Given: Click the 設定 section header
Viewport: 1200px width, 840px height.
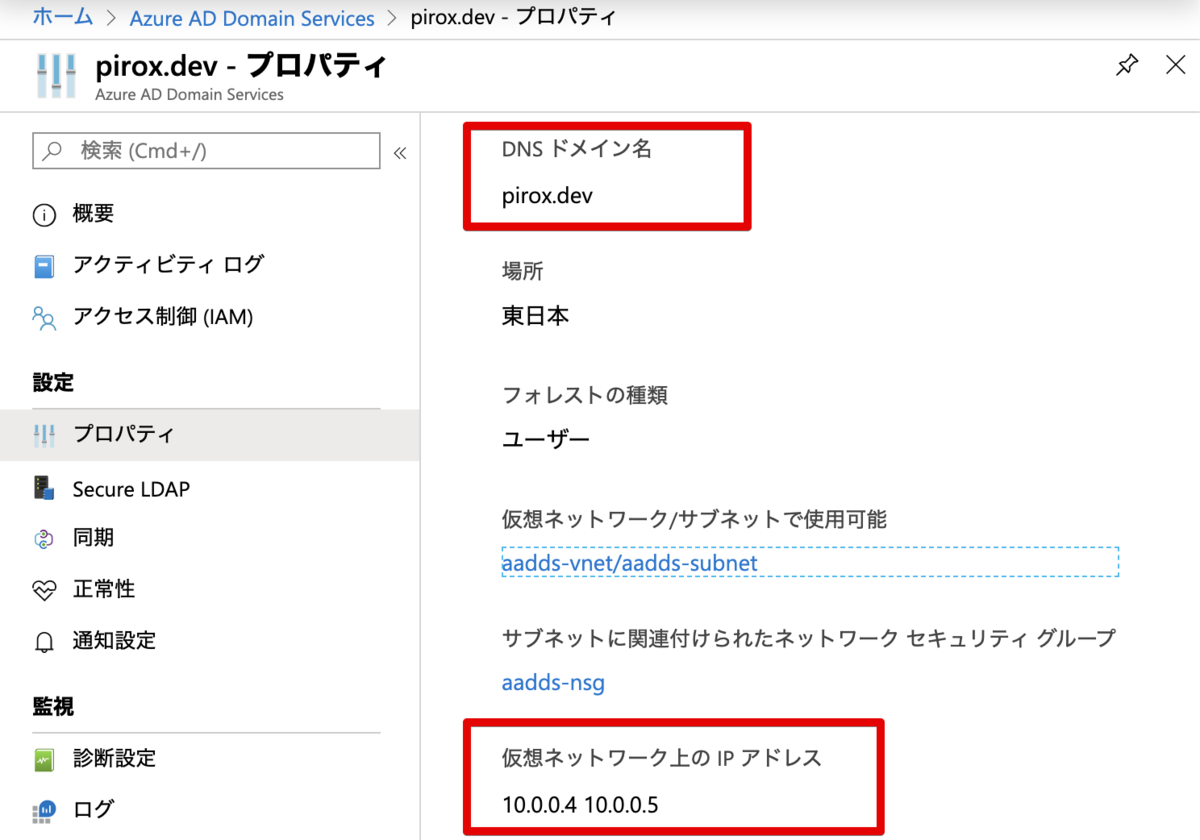Looking at the screenshot, I should coord(53,383).
